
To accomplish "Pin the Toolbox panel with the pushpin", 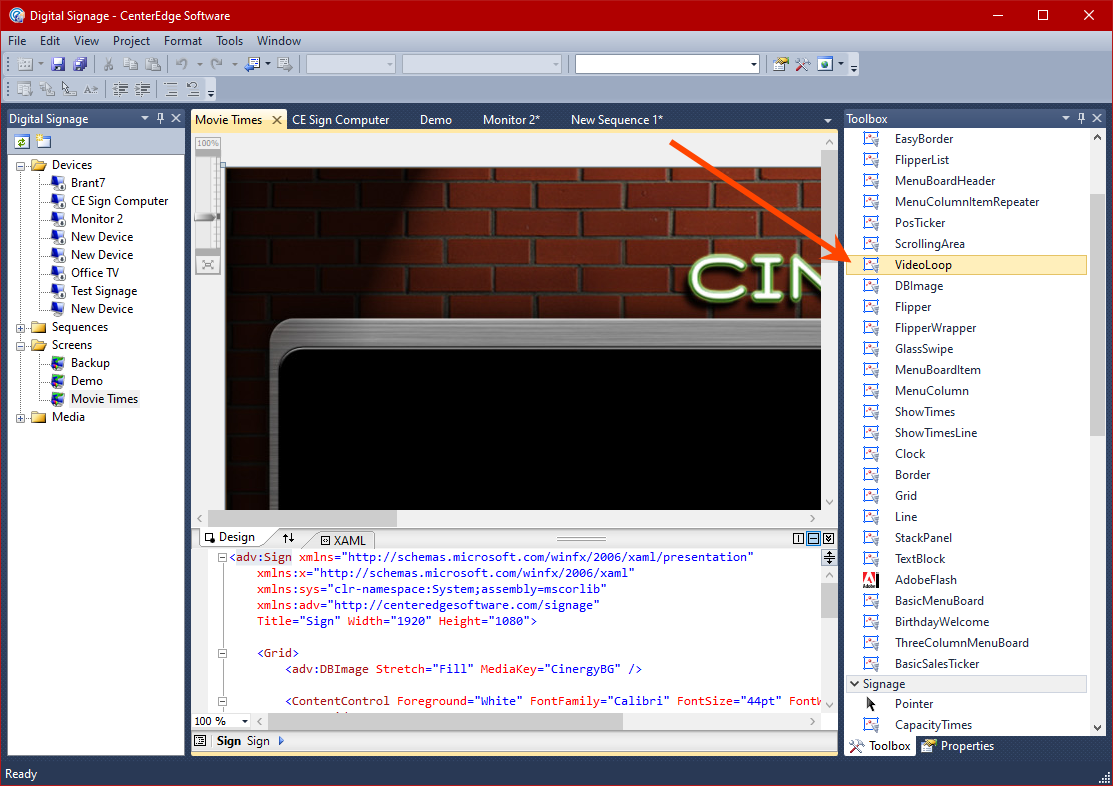I will pyautogui.click(x=1081, y=119).
